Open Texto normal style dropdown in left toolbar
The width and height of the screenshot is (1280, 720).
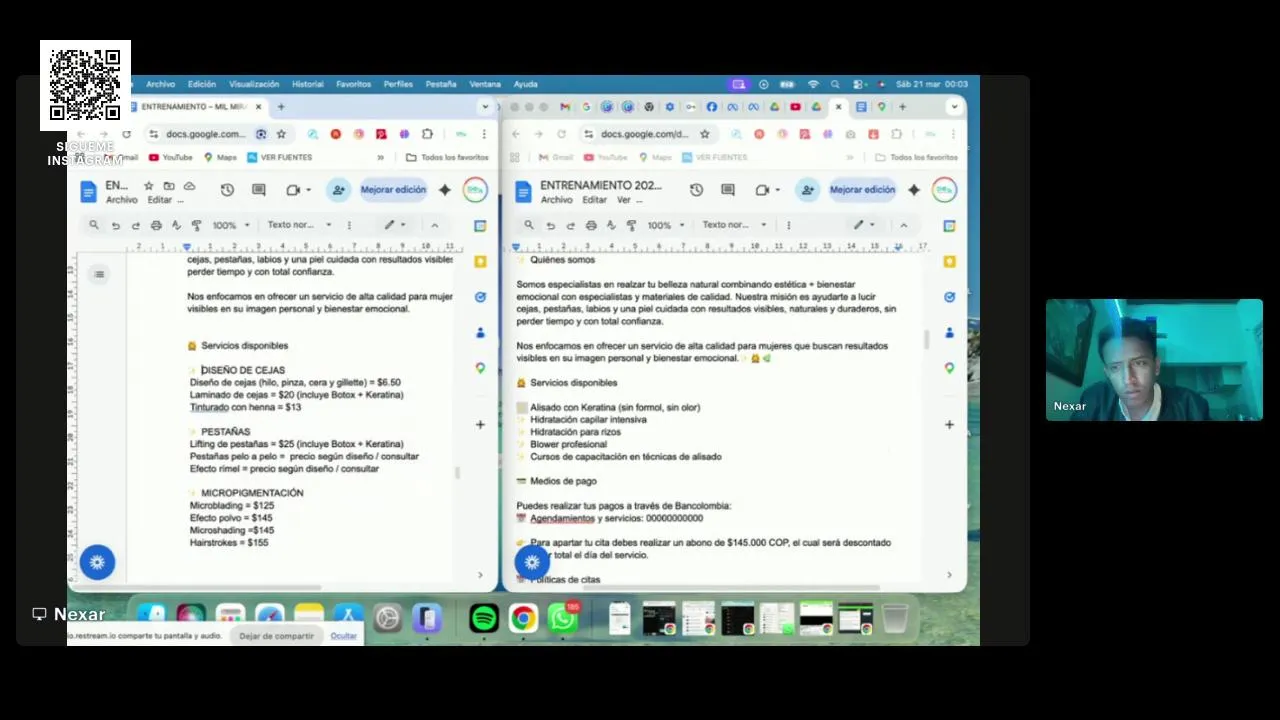pyautogui.click(x=300, y=225)
